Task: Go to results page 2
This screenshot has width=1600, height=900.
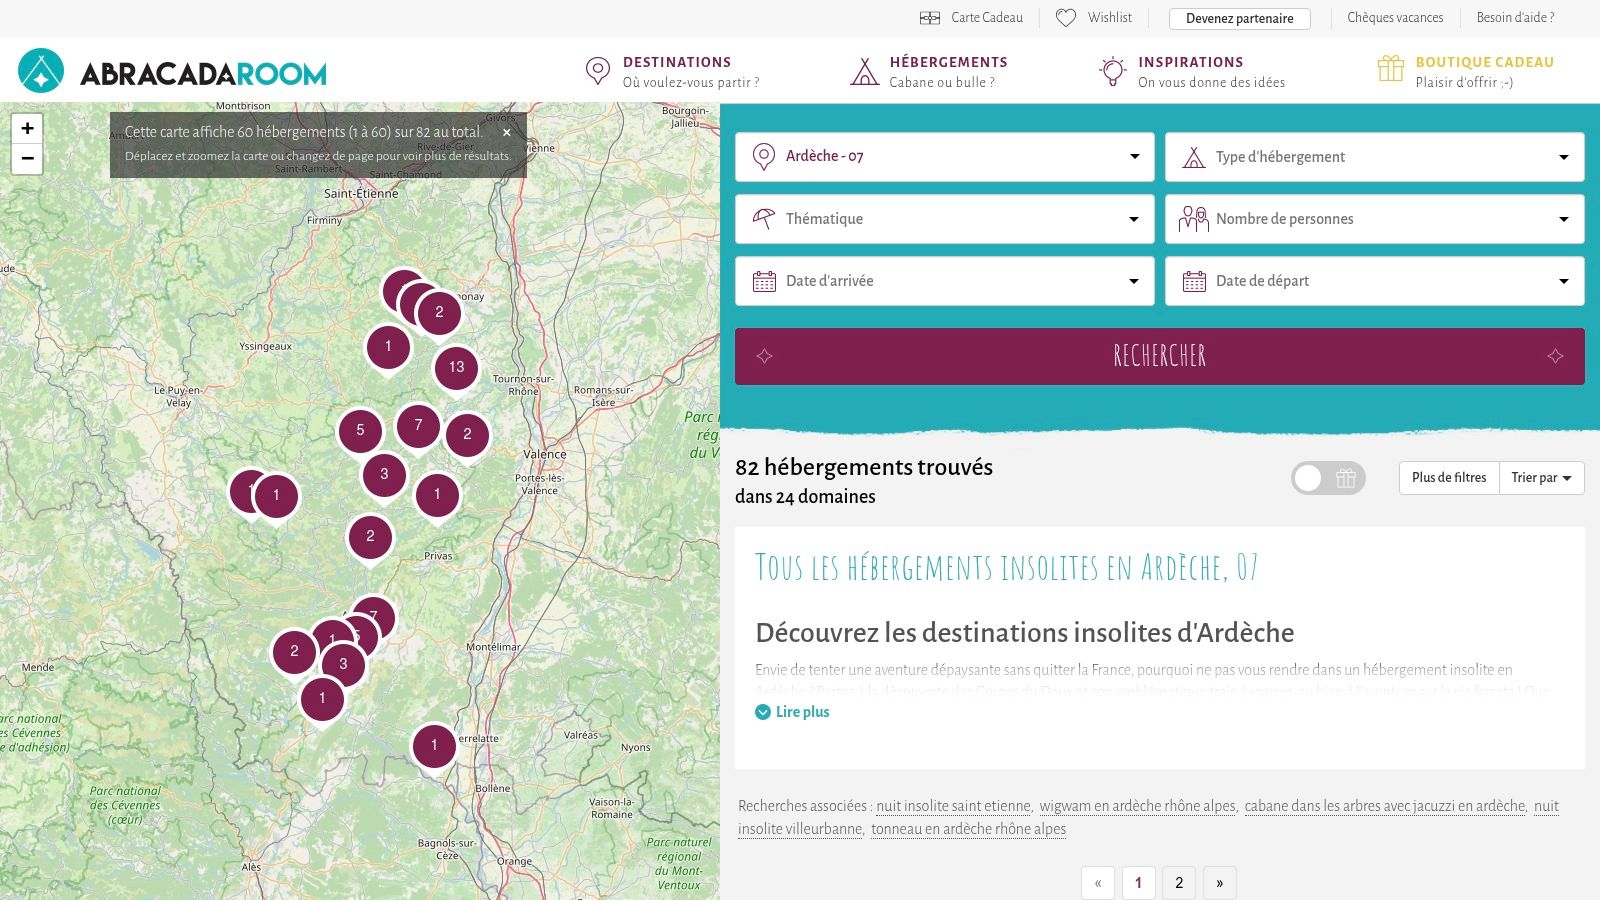Action: [x=1179, y=883]
